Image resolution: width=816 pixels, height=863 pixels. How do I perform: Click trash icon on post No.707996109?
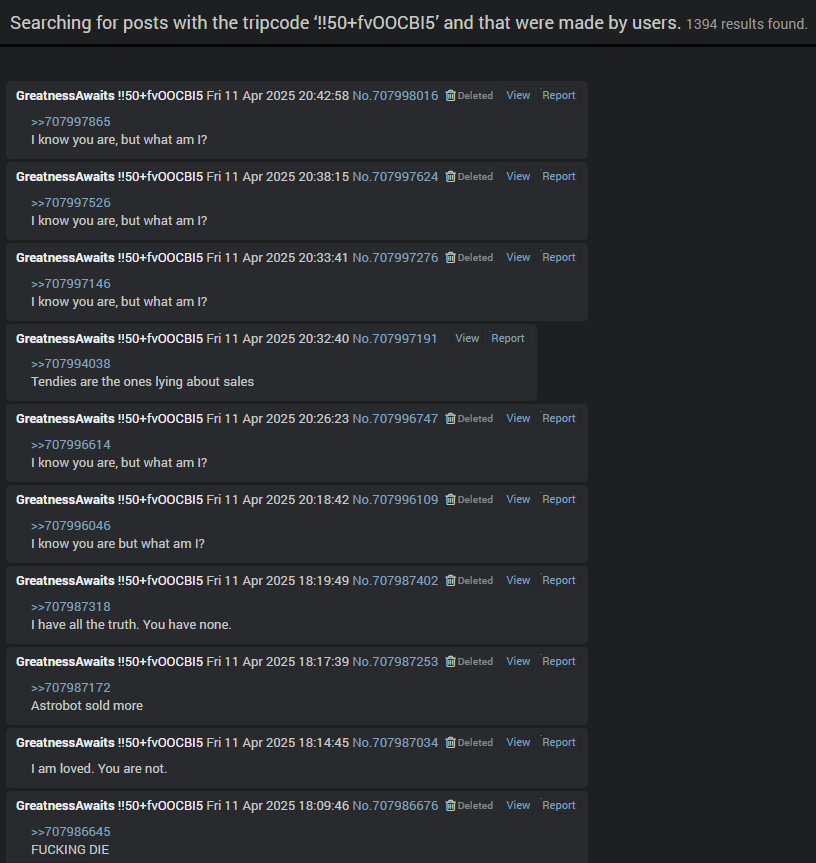[450, 500]
